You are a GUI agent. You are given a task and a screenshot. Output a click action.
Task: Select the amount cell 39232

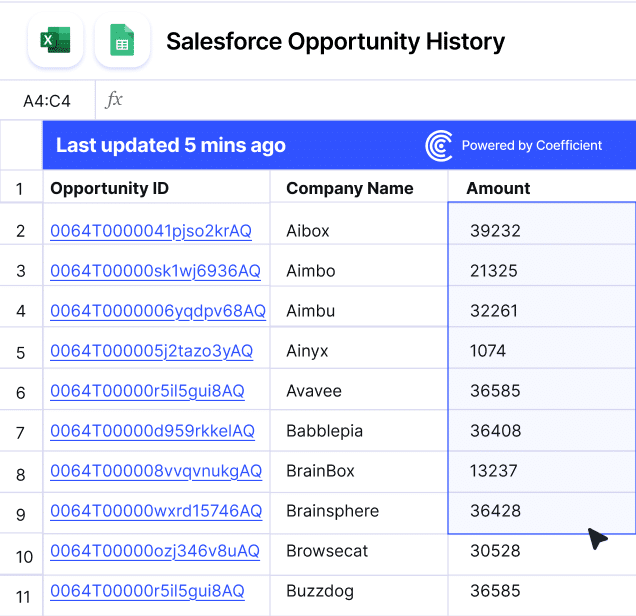pyautogui.click(x=542, y=224)
